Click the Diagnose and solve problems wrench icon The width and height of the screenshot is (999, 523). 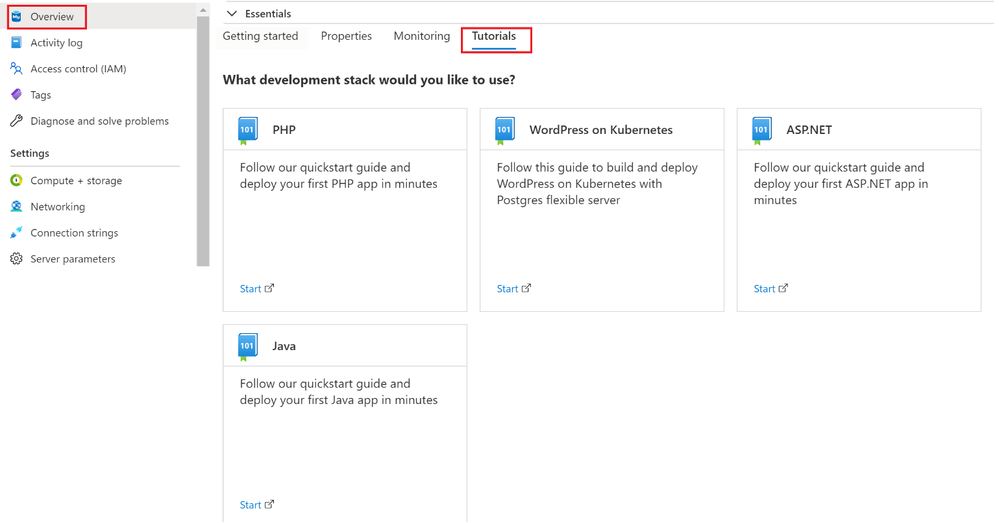17,121
